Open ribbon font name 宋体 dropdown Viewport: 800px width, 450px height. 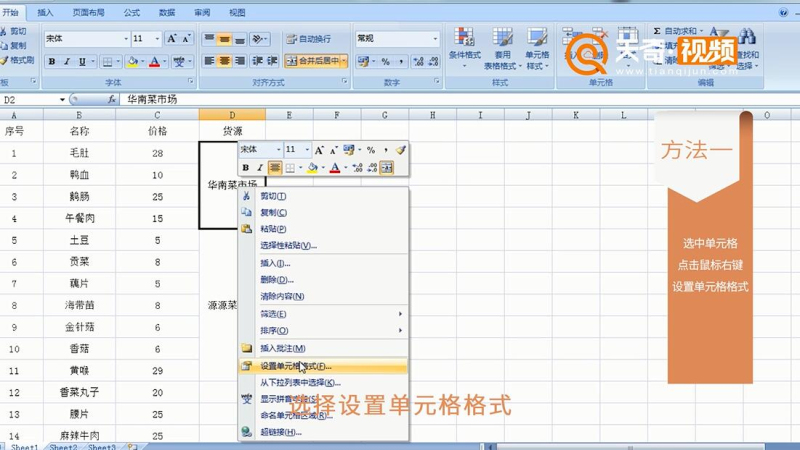click(126, 39)
